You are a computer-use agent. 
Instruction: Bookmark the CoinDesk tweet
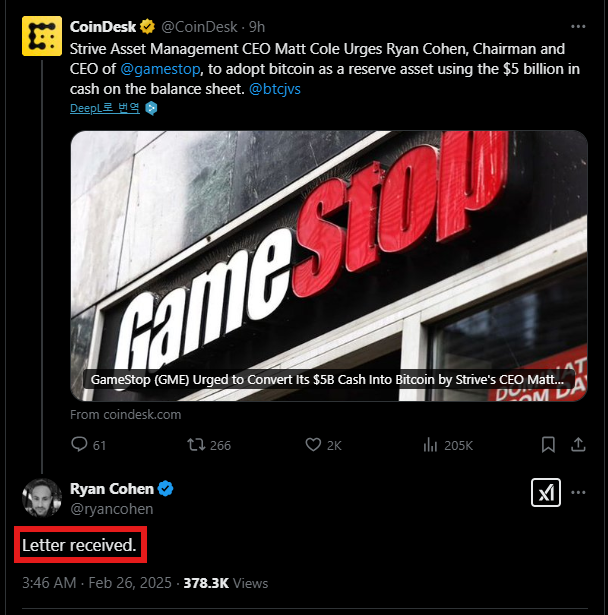548,444
